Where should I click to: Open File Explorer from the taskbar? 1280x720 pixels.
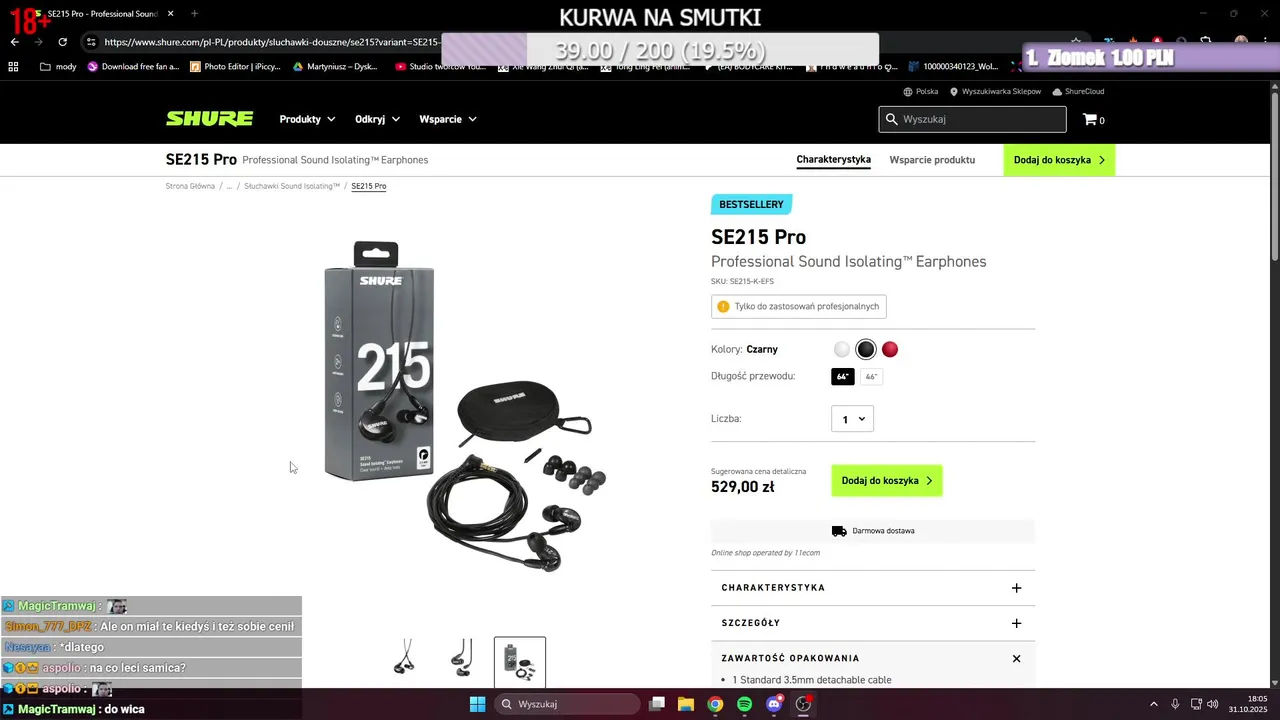(686, 704)
